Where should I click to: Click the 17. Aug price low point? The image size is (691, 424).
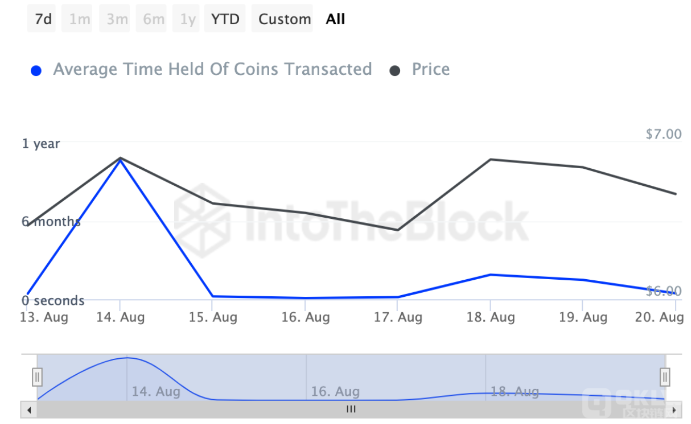(x=398, y=230)
